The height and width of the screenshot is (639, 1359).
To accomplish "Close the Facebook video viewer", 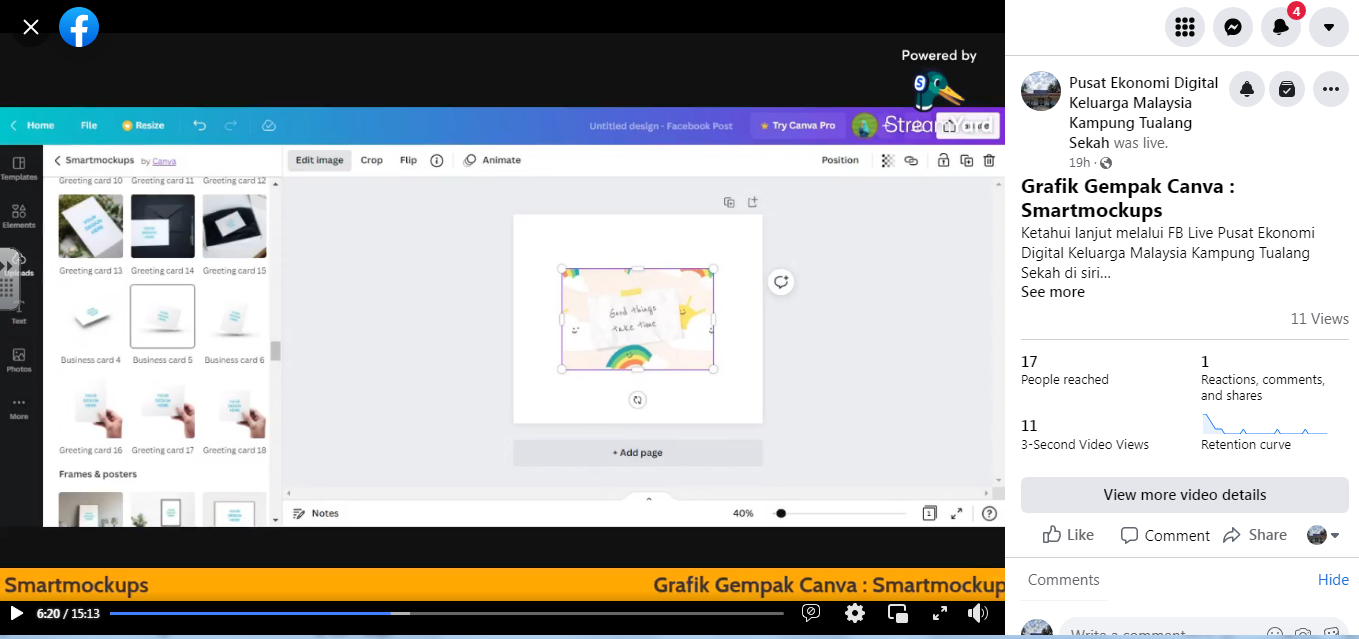I will 31,27.
